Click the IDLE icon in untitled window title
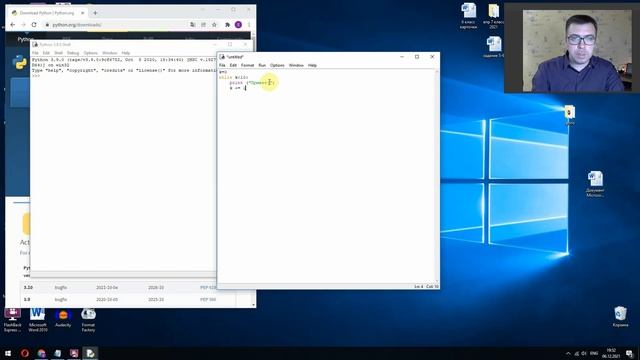Viewport: 640px width, 360px height. pos(222,57)
